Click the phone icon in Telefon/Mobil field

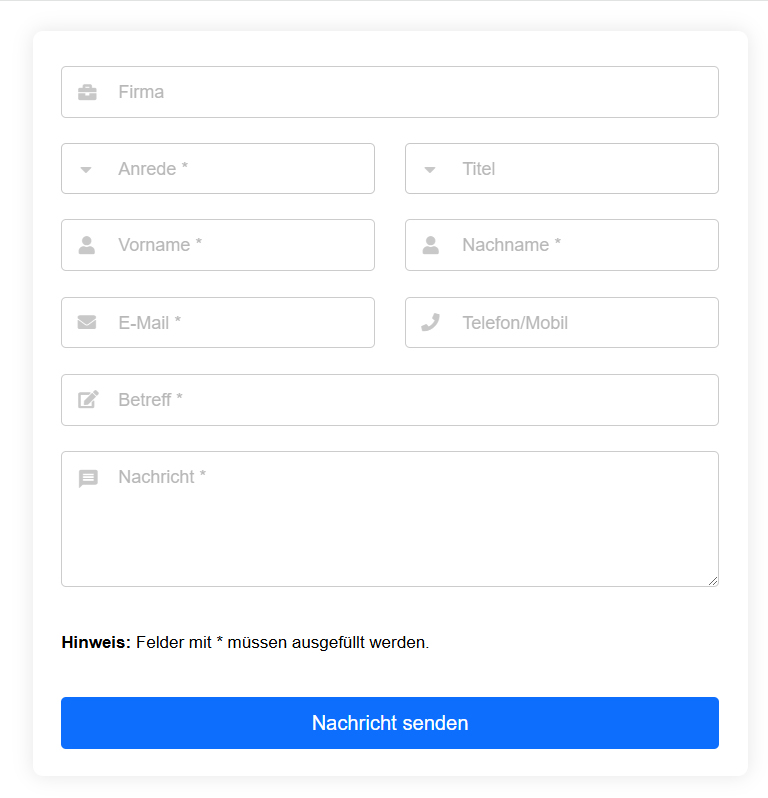click(431, 322)
